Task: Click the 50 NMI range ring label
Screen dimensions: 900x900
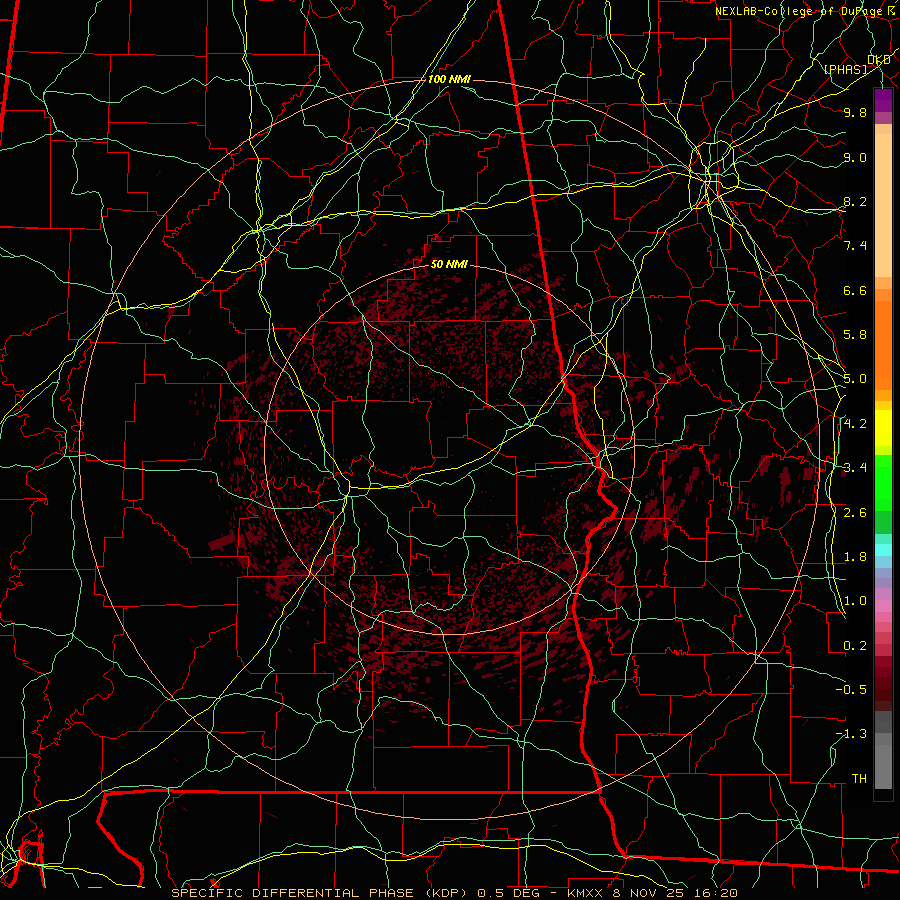Action: (449, 265)
